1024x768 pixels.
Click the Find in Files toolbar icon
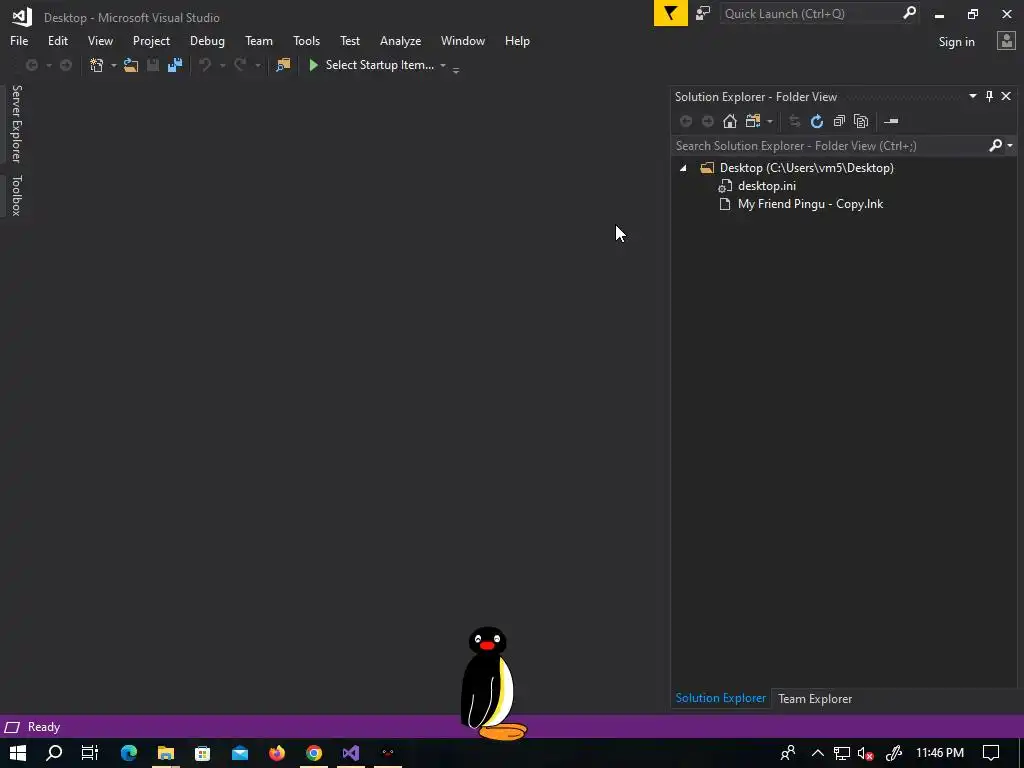283,65
